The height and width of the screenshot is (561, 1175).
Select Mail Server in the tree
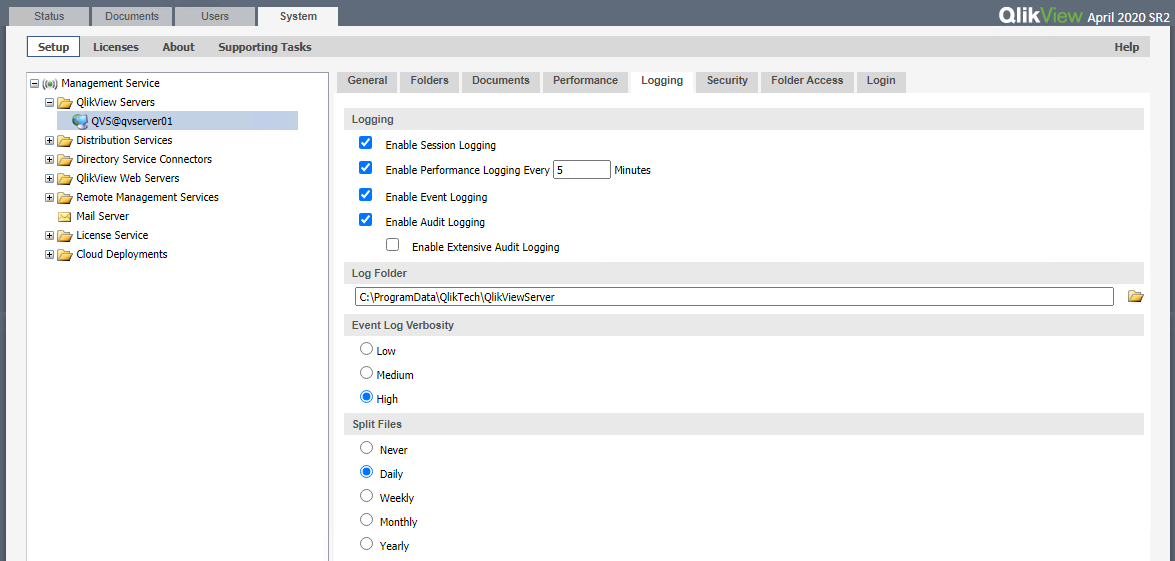coord(103,216)
